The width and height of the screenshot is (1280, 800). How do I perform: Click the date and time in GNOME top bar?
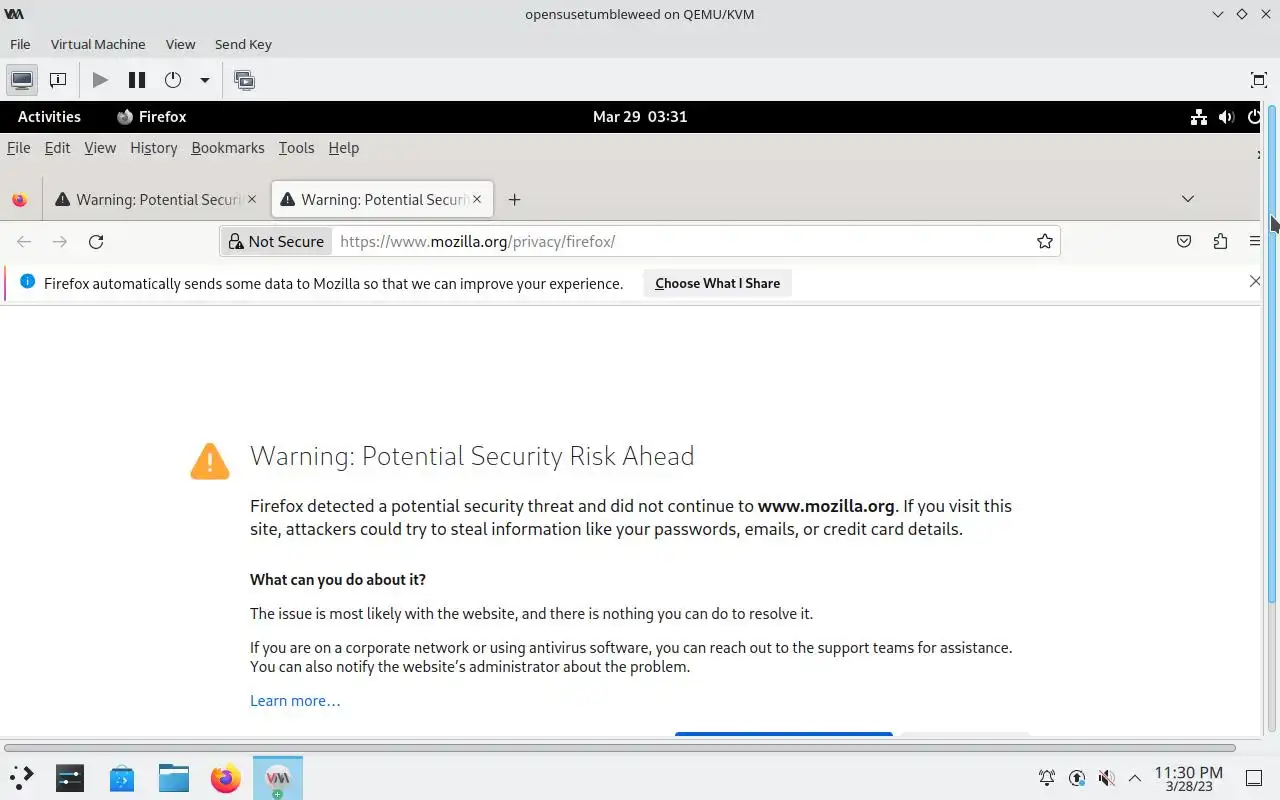640,116
